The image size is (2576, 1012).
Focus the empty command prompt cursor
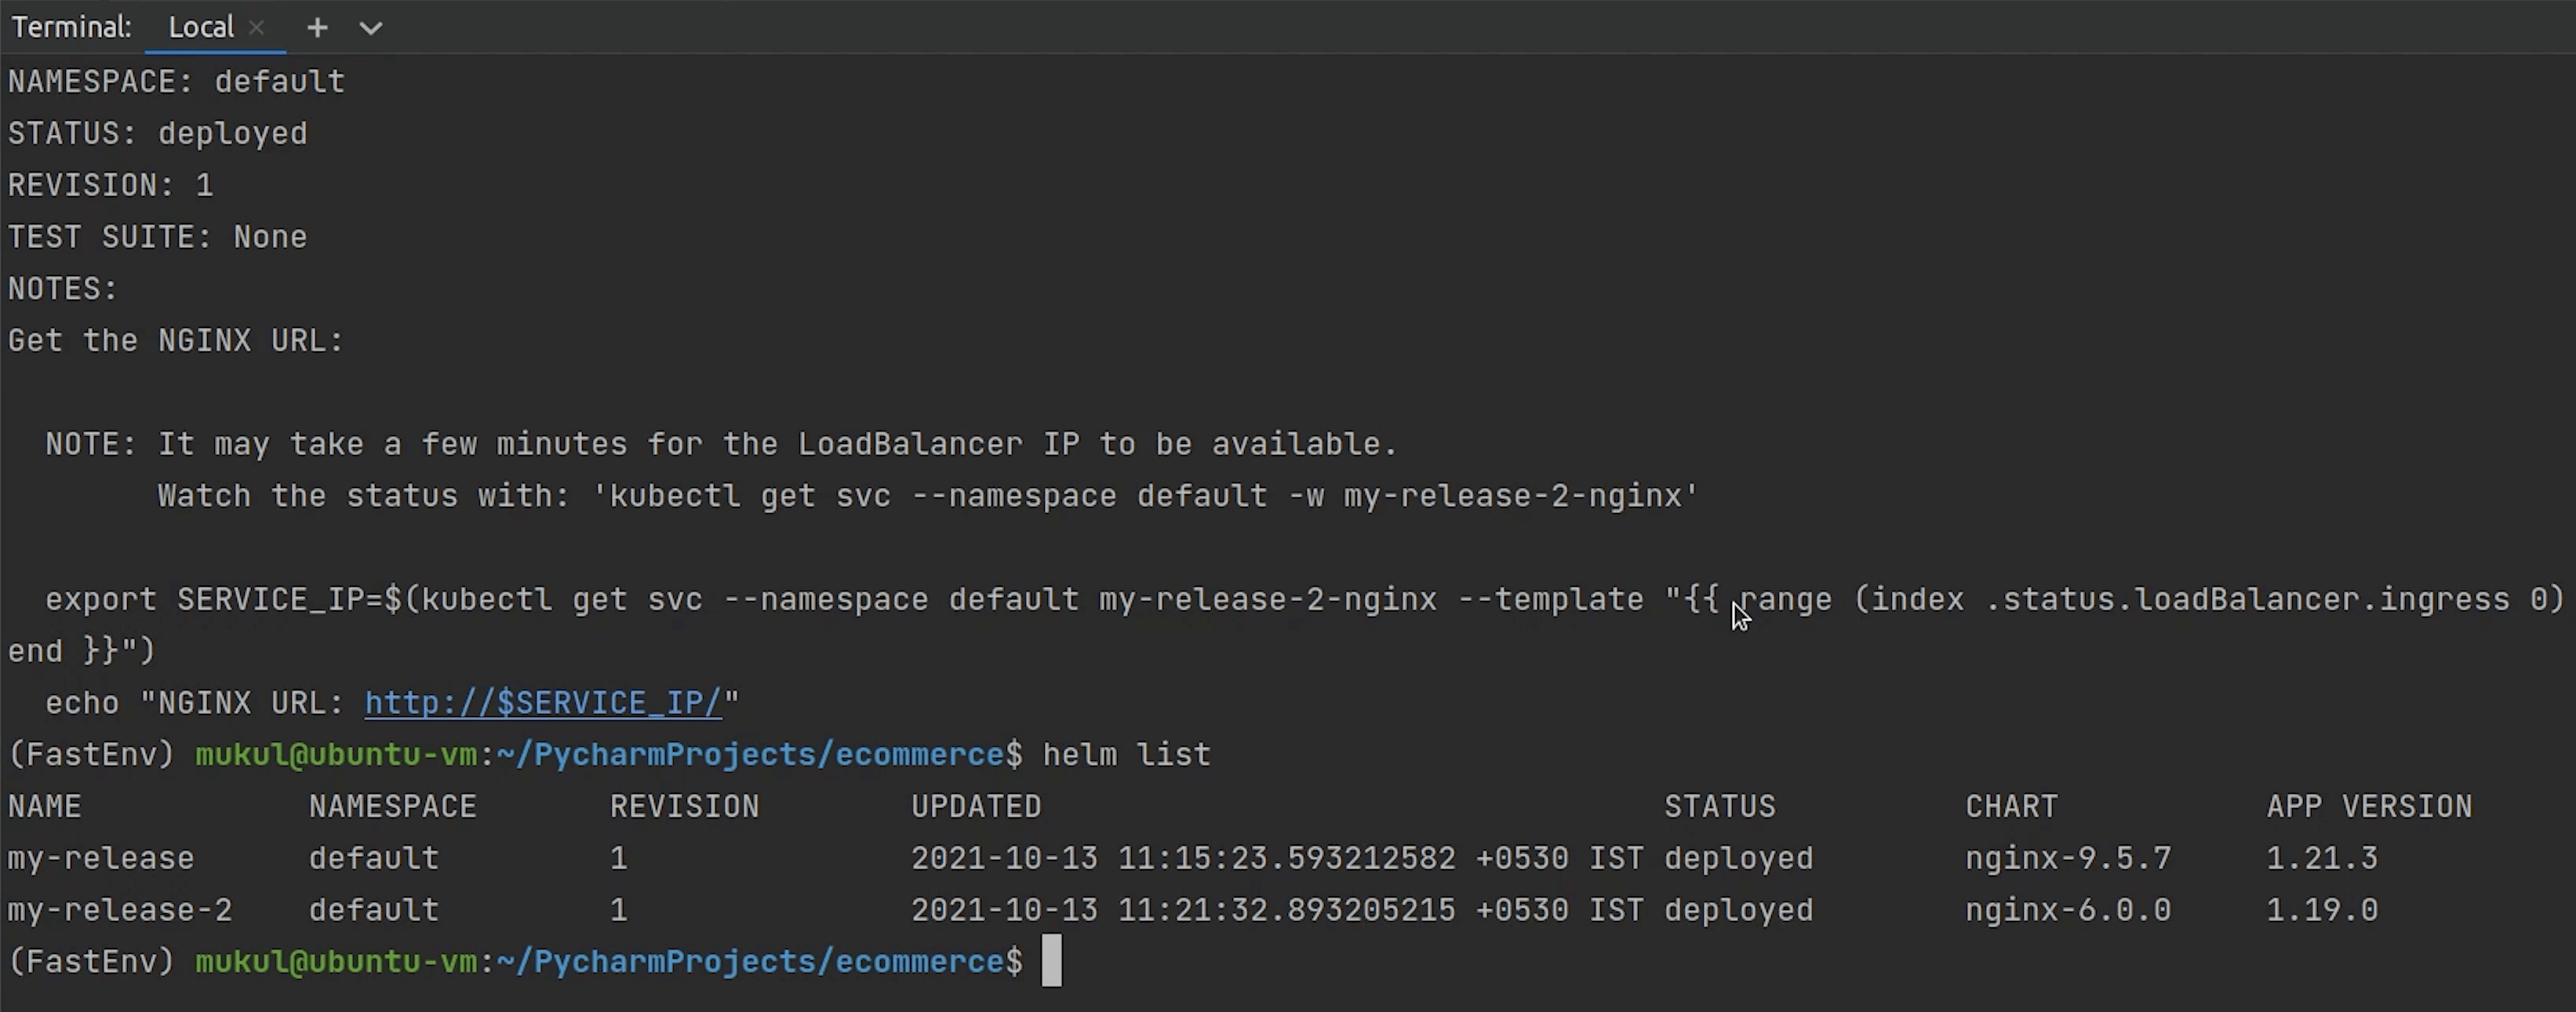pyautogui.click(x=1051, y=961)
